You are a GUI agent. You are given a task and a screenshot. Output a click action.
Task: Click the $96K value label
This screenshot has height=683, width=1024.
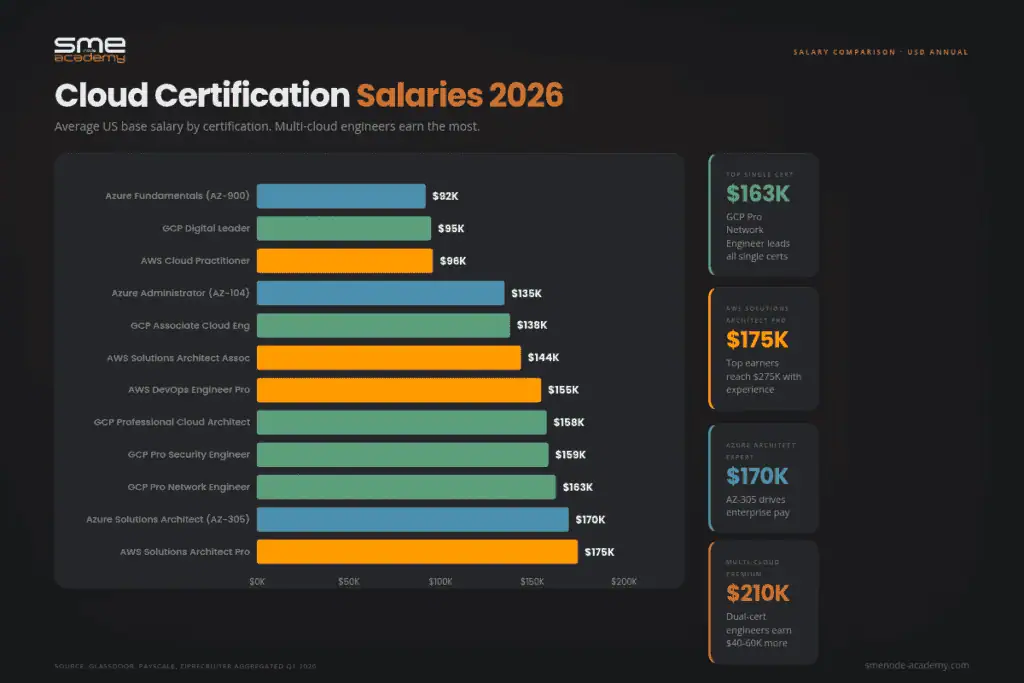tap(453, 261)
